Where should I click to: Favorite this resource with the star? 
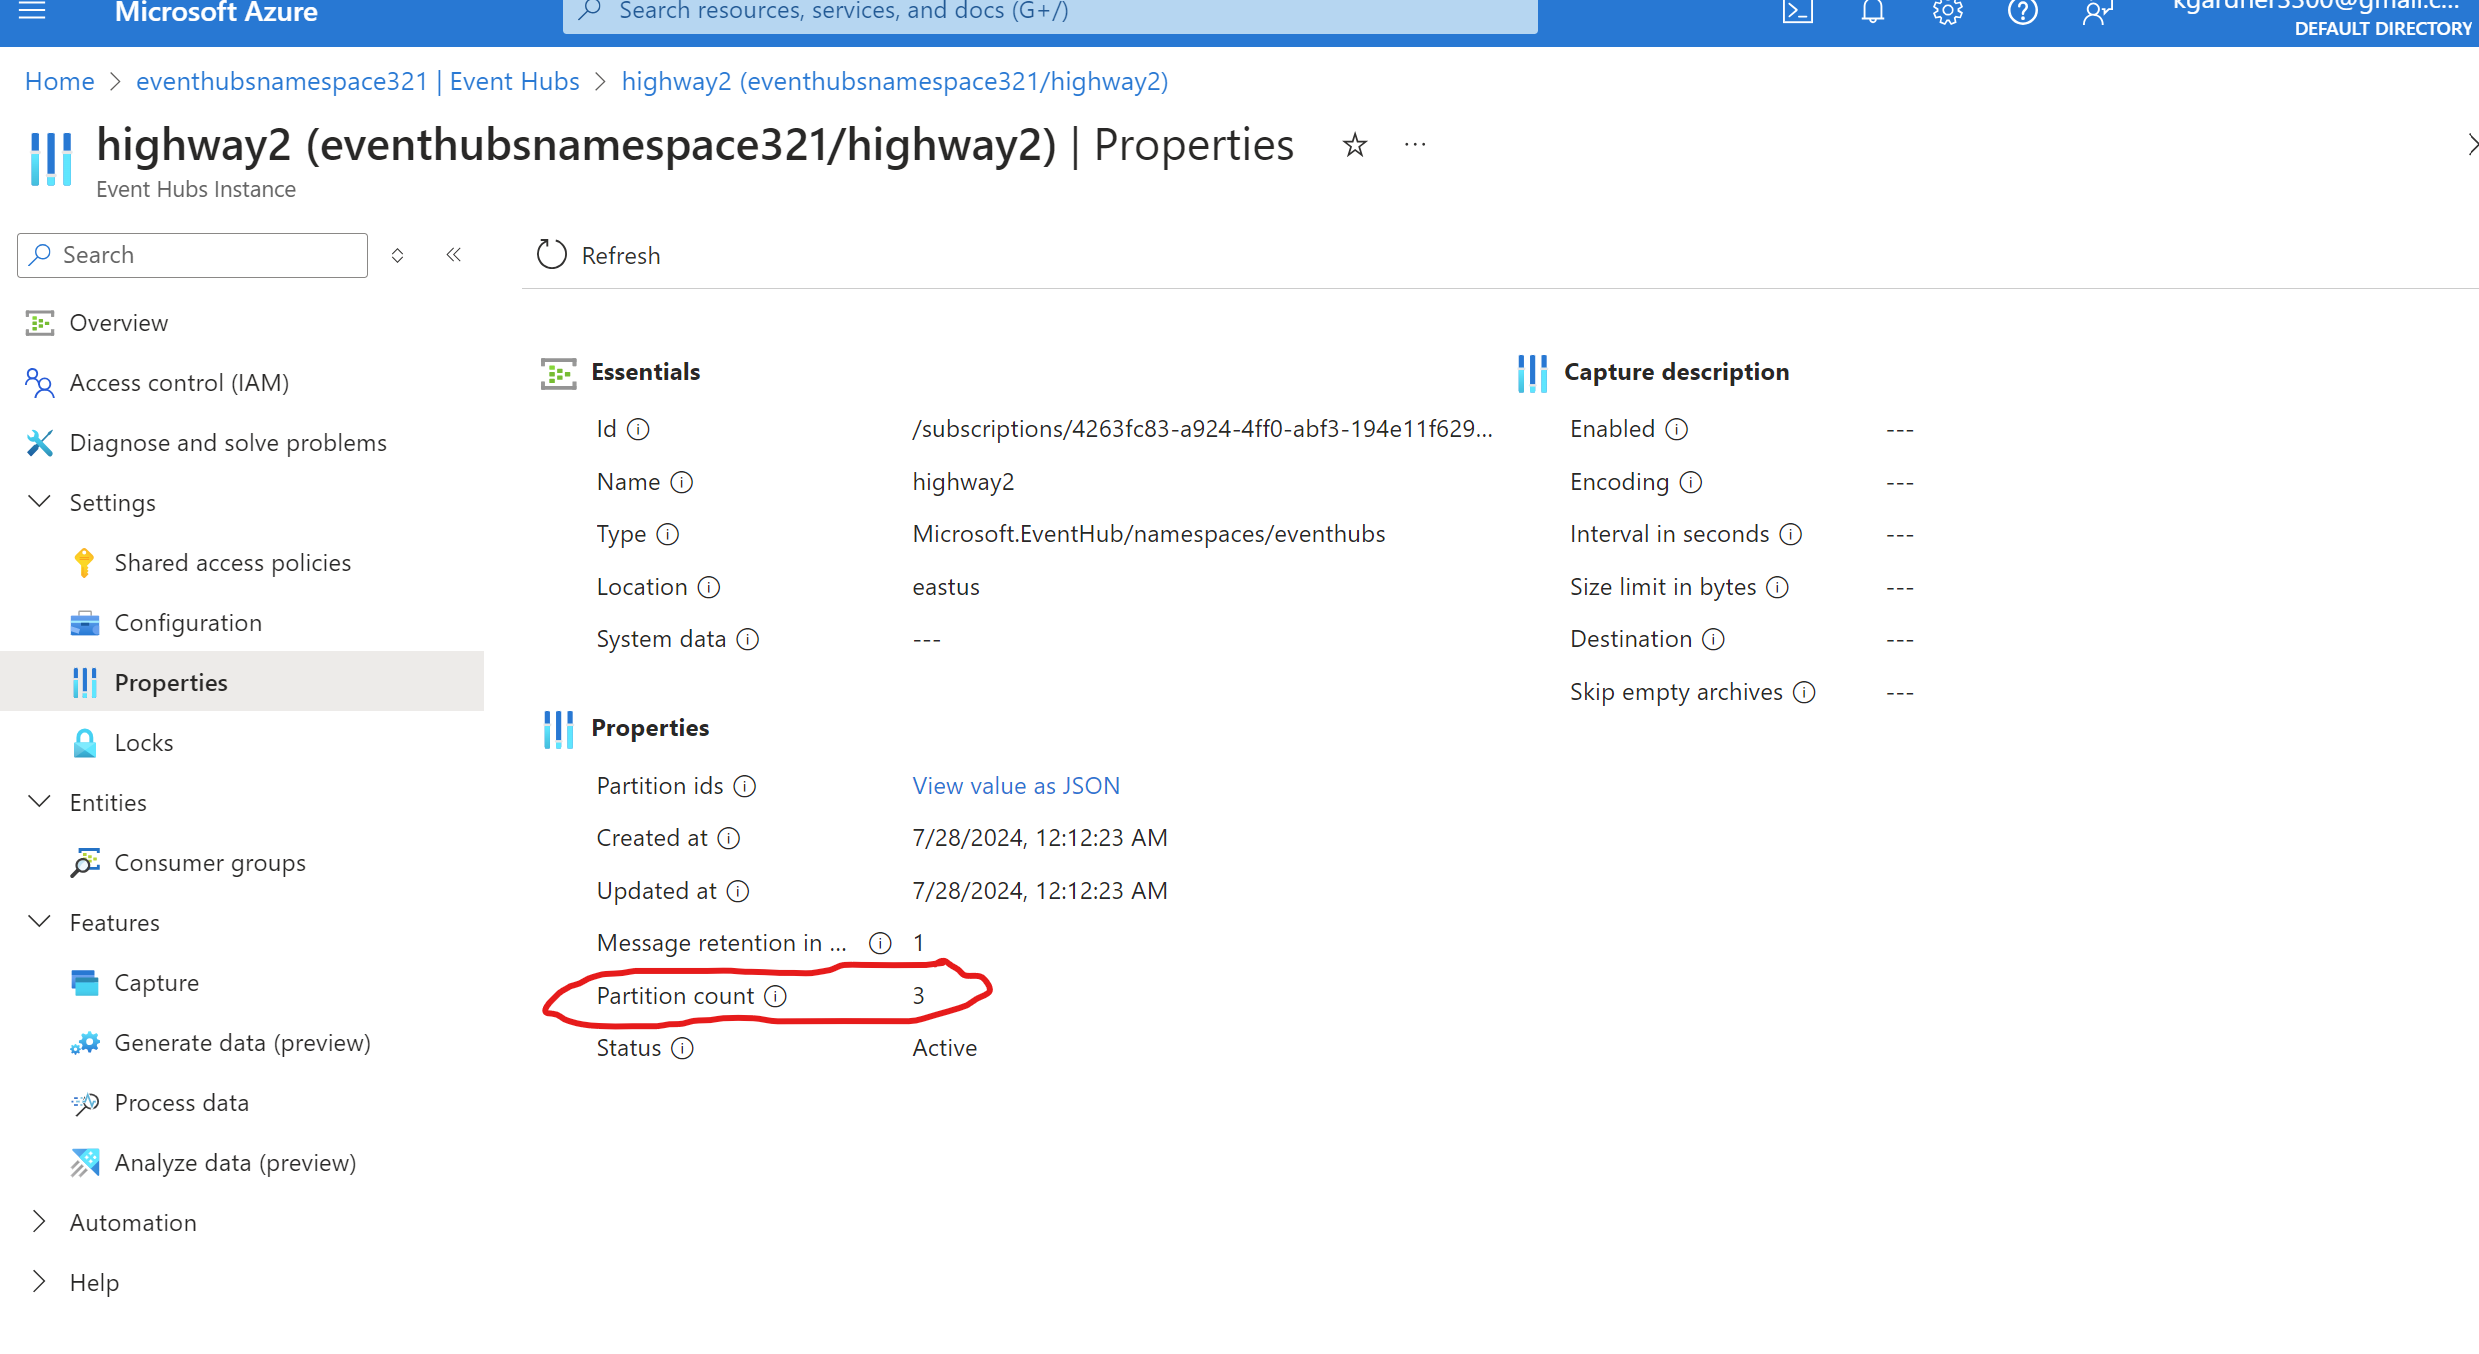pos(1354,145)
